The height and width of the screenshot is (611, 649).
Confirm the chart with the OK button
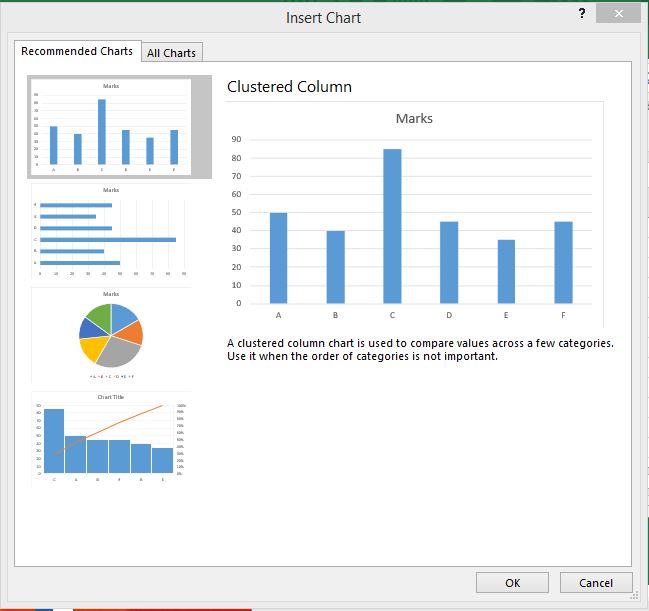click(x=512, y=583)
